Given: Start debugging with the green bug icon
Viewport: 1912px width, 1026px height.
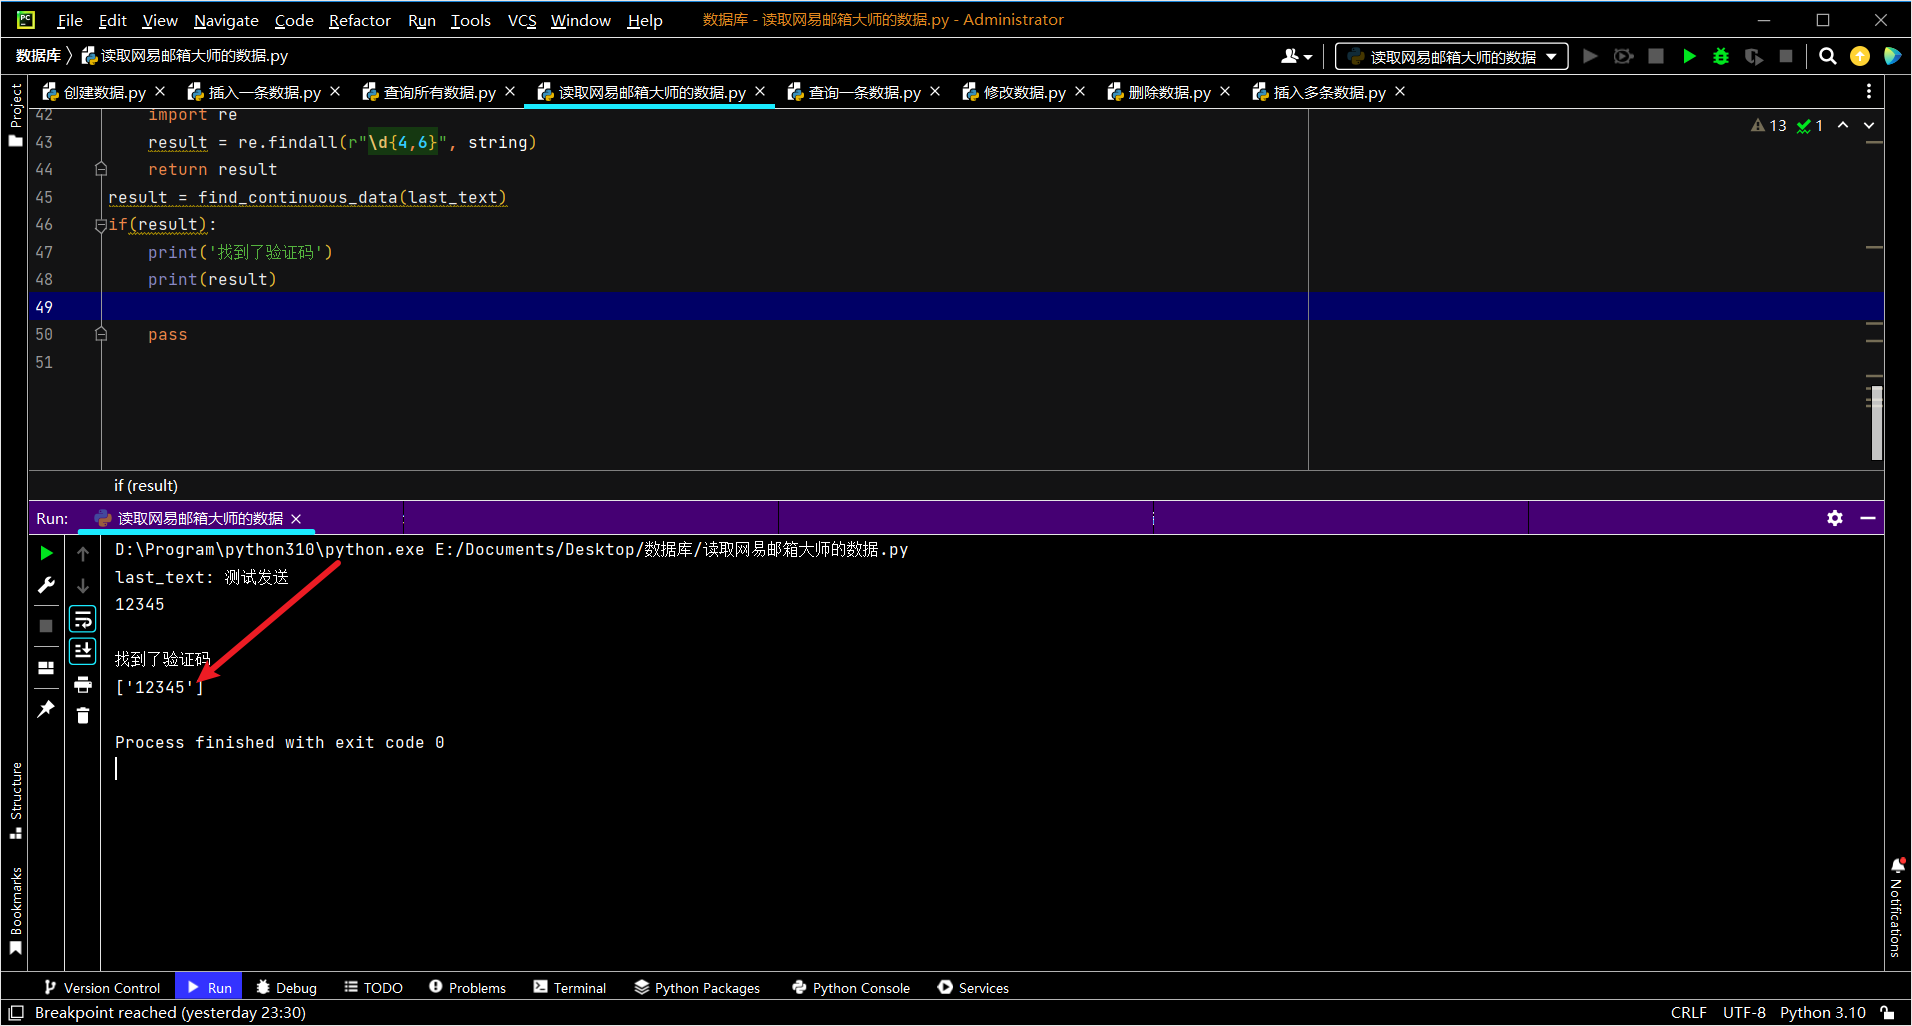Looking at the screenshot, I should [x=1721, y=57].
